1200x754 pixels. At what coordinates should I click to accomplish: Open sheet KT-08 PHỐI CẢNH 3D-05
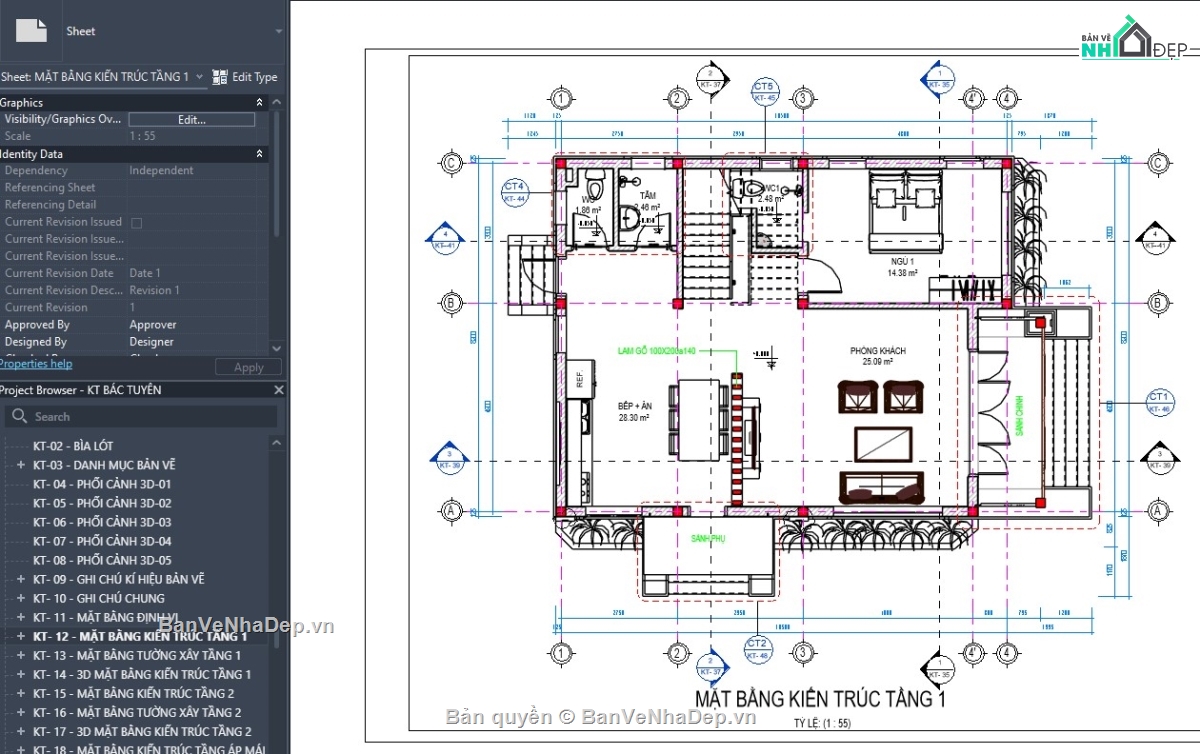[102, 560]
